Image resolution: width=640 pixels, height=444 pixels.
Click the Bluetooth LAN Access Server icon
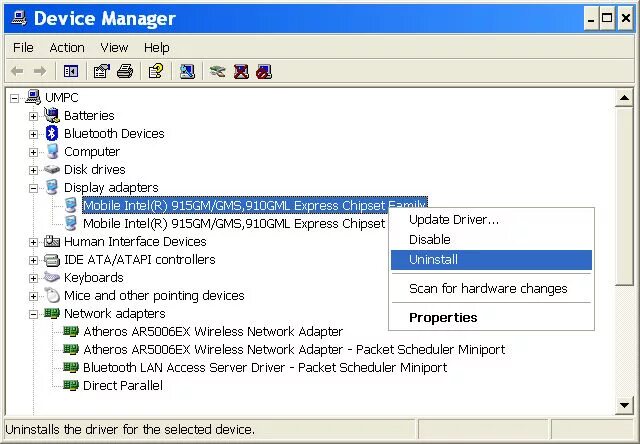71,367
